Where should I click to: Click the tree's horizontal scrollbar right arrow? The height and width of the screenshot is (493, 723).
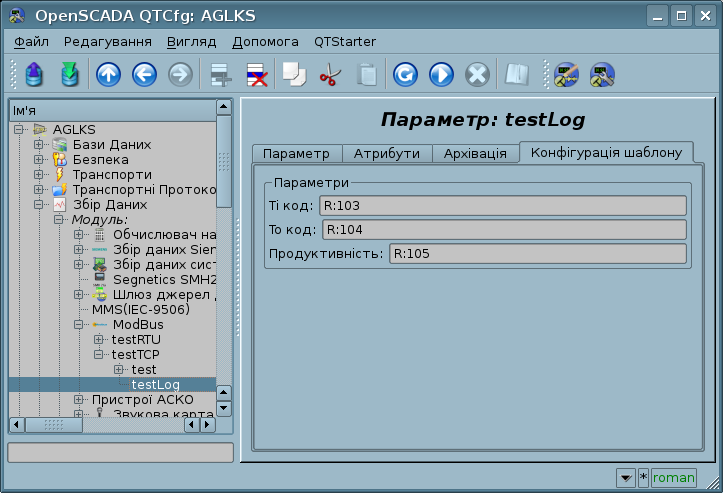click(207, 425)
